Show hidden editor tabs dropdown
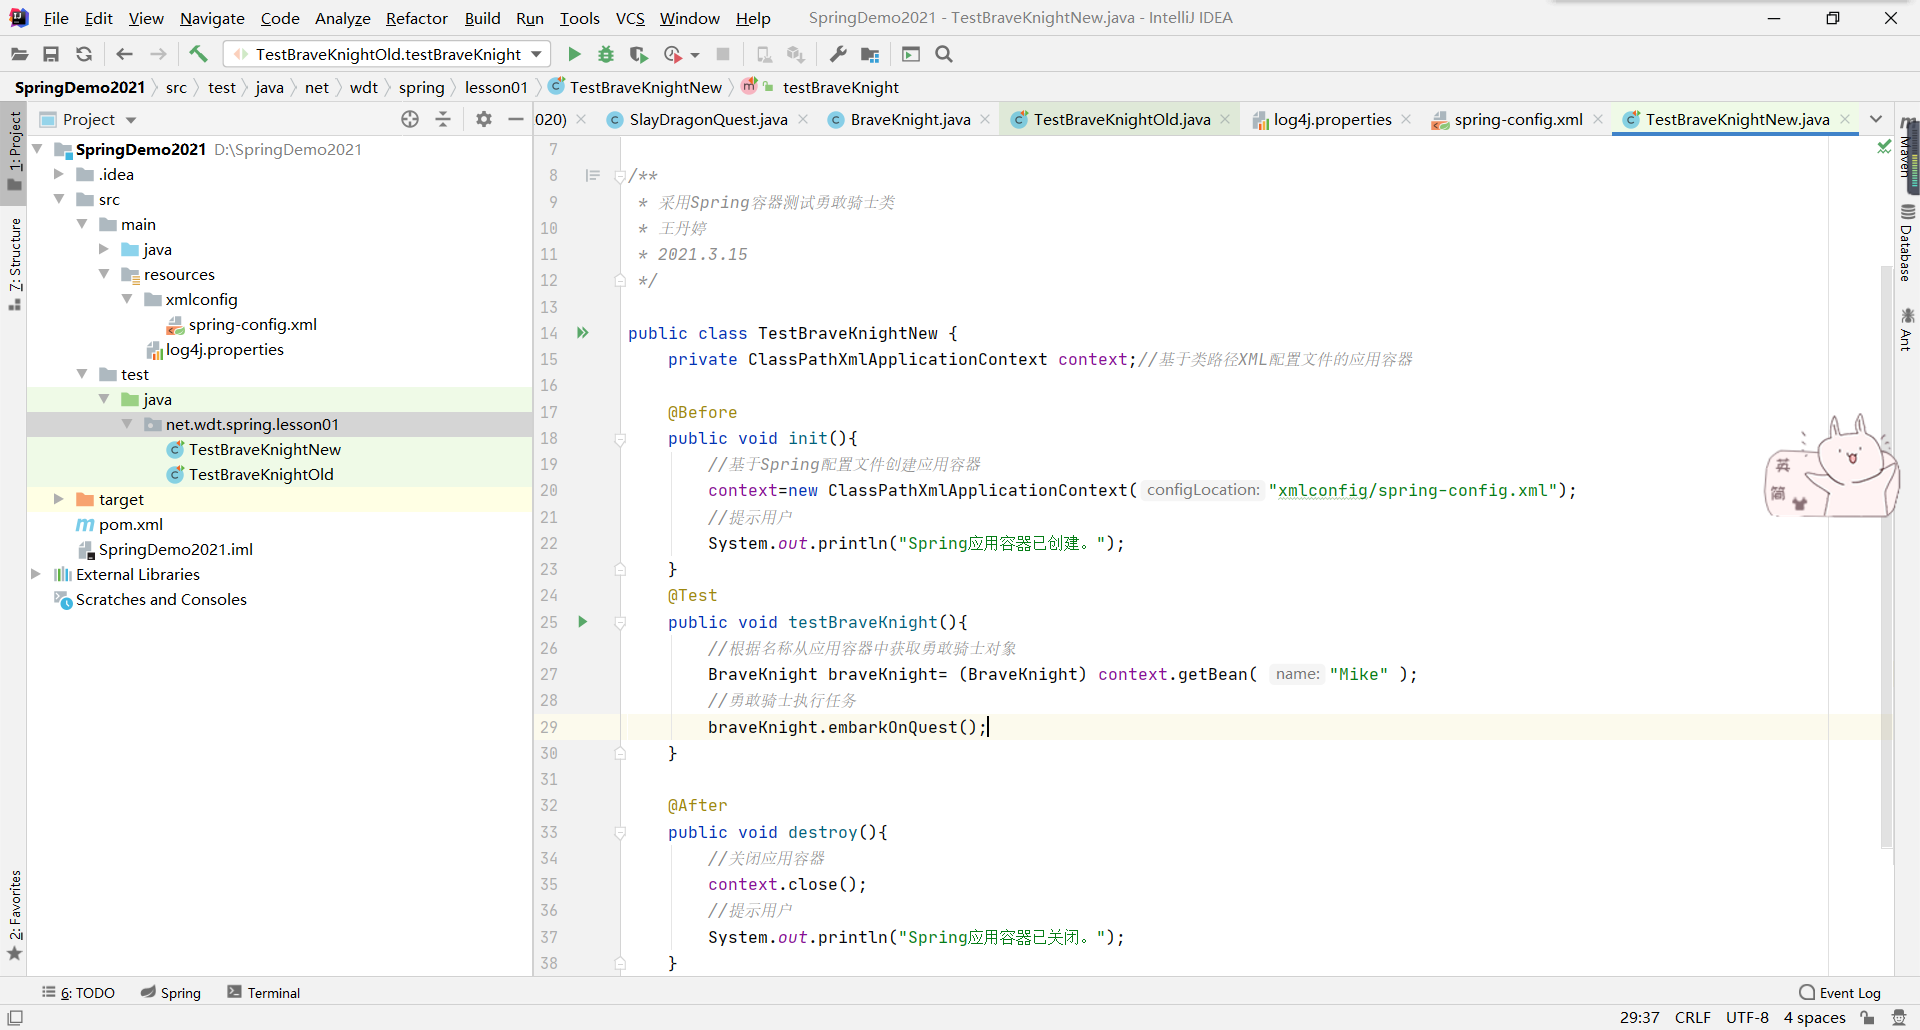This screenshot has width=1920, height=1030. 1876,119
